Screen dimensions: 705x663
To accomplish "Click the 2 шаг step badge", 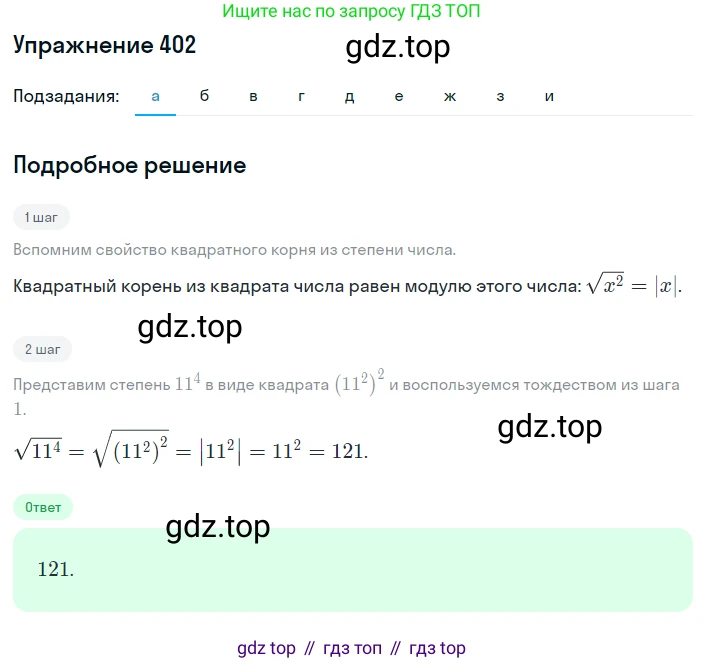I will click(42, 349).
